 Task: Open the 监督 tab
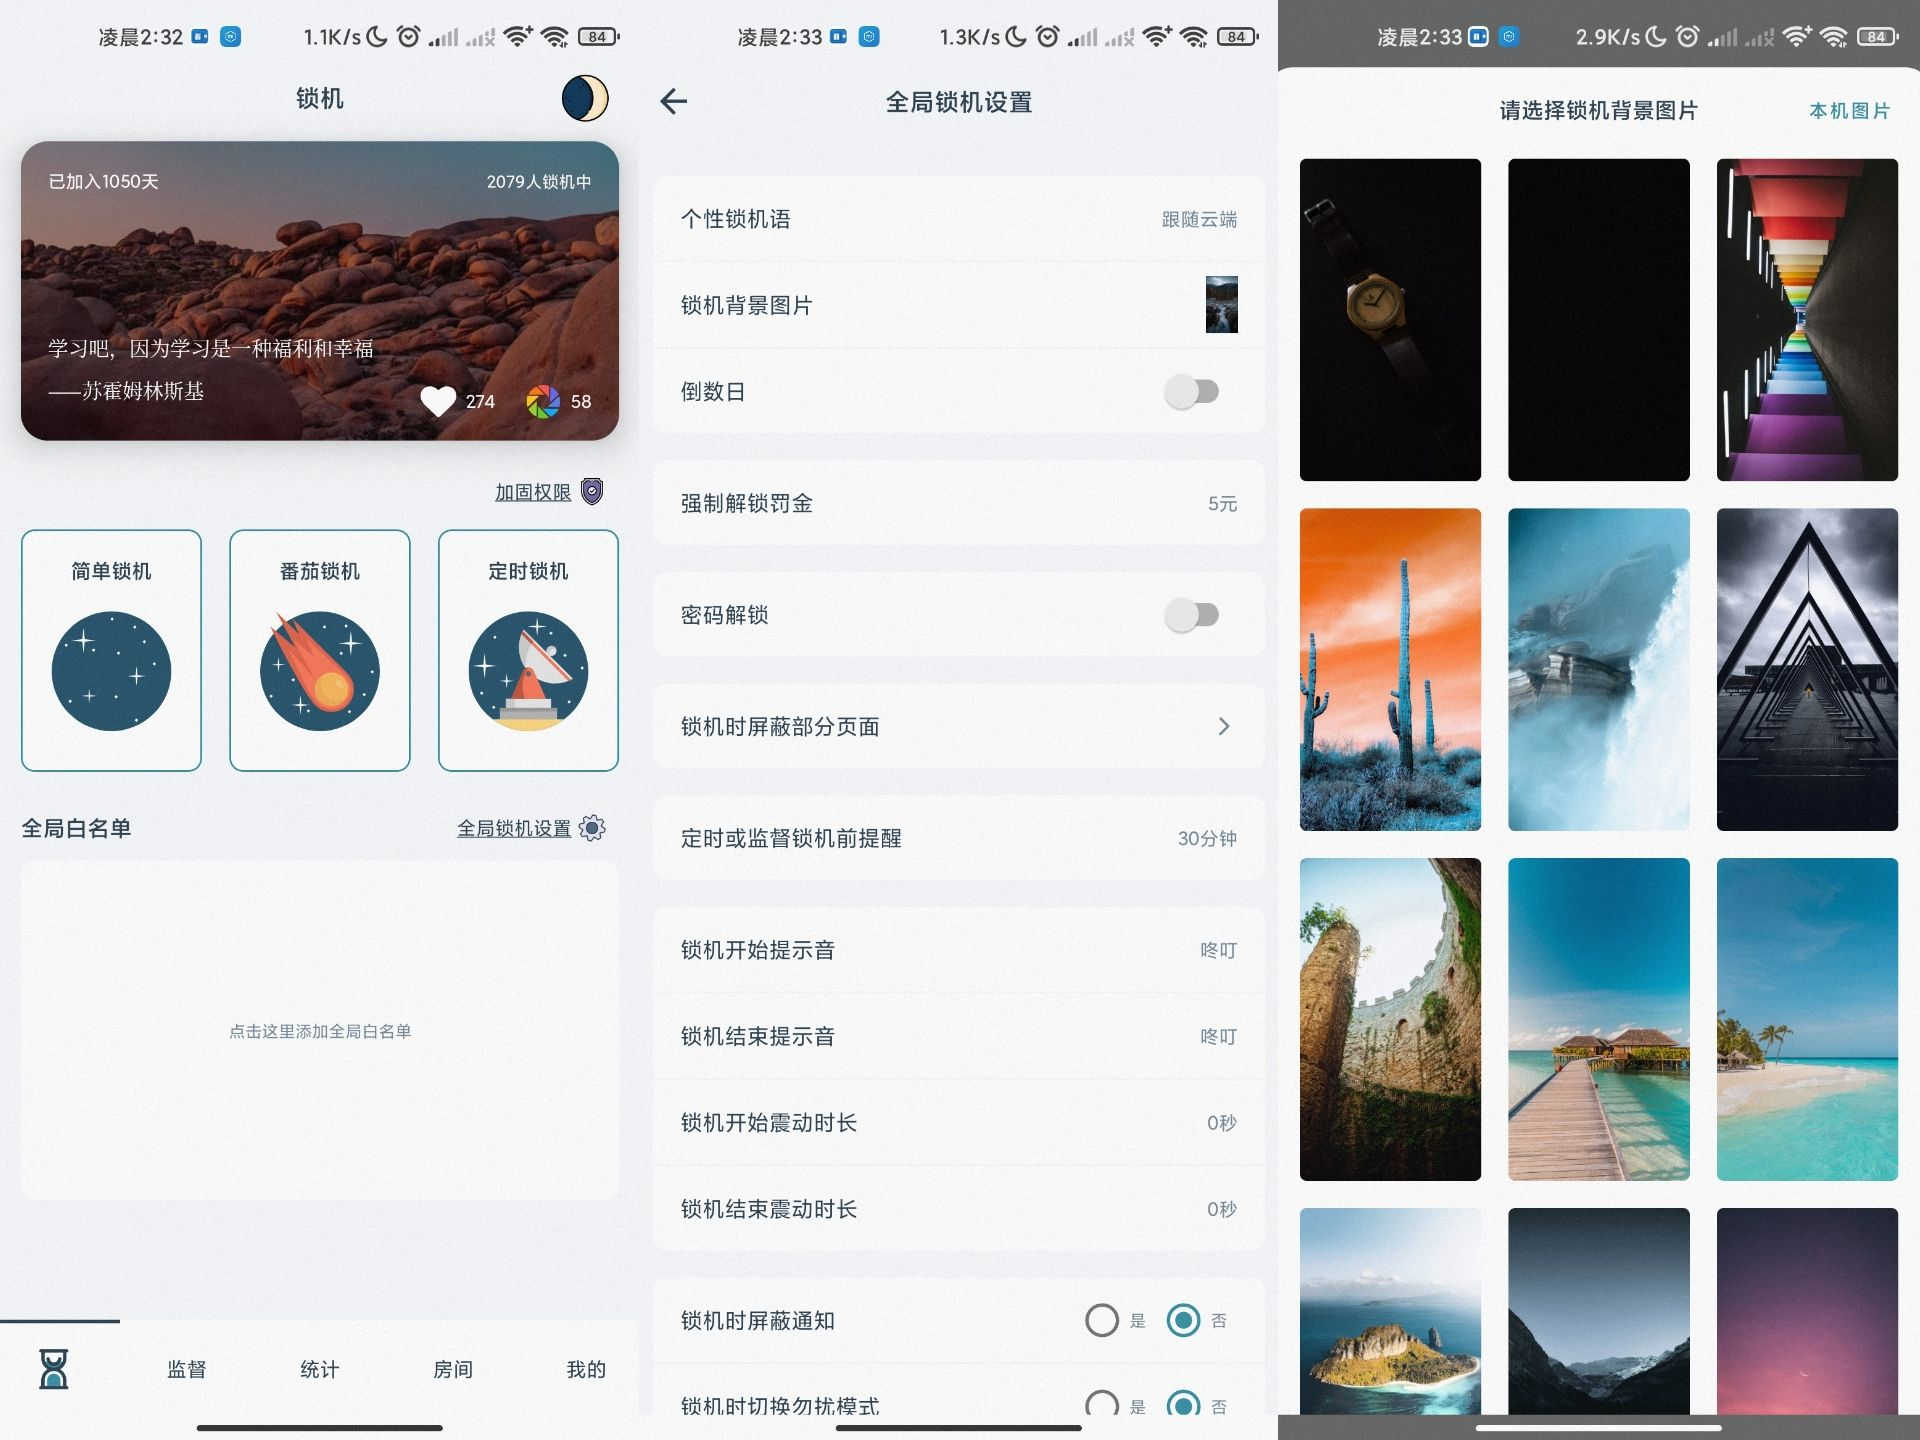187,1369
